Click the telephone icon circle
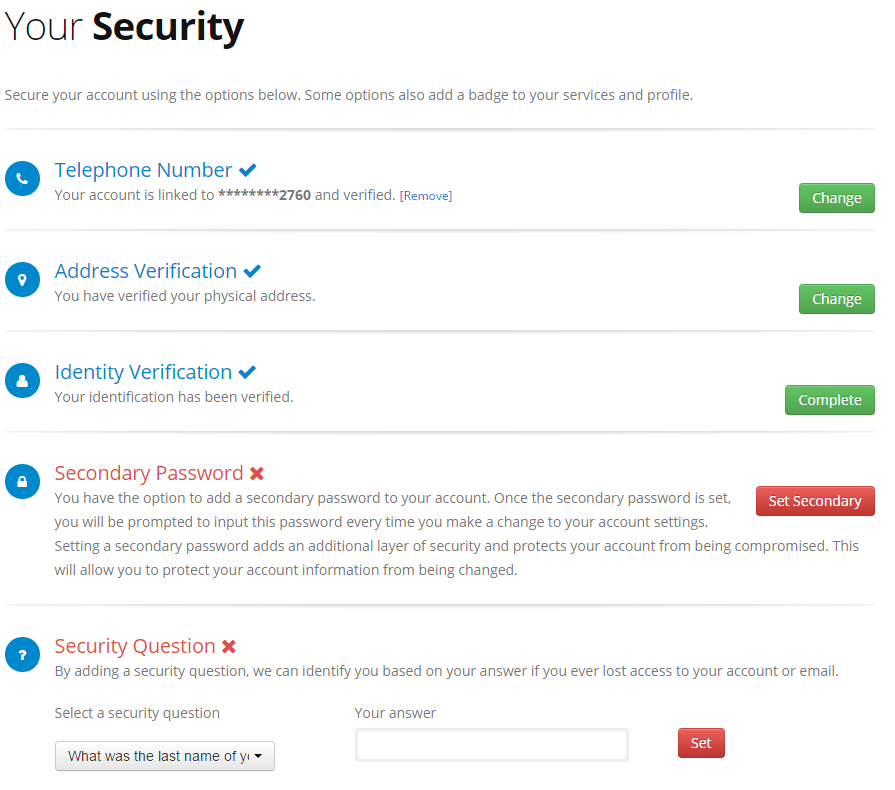 click(22, 179)
